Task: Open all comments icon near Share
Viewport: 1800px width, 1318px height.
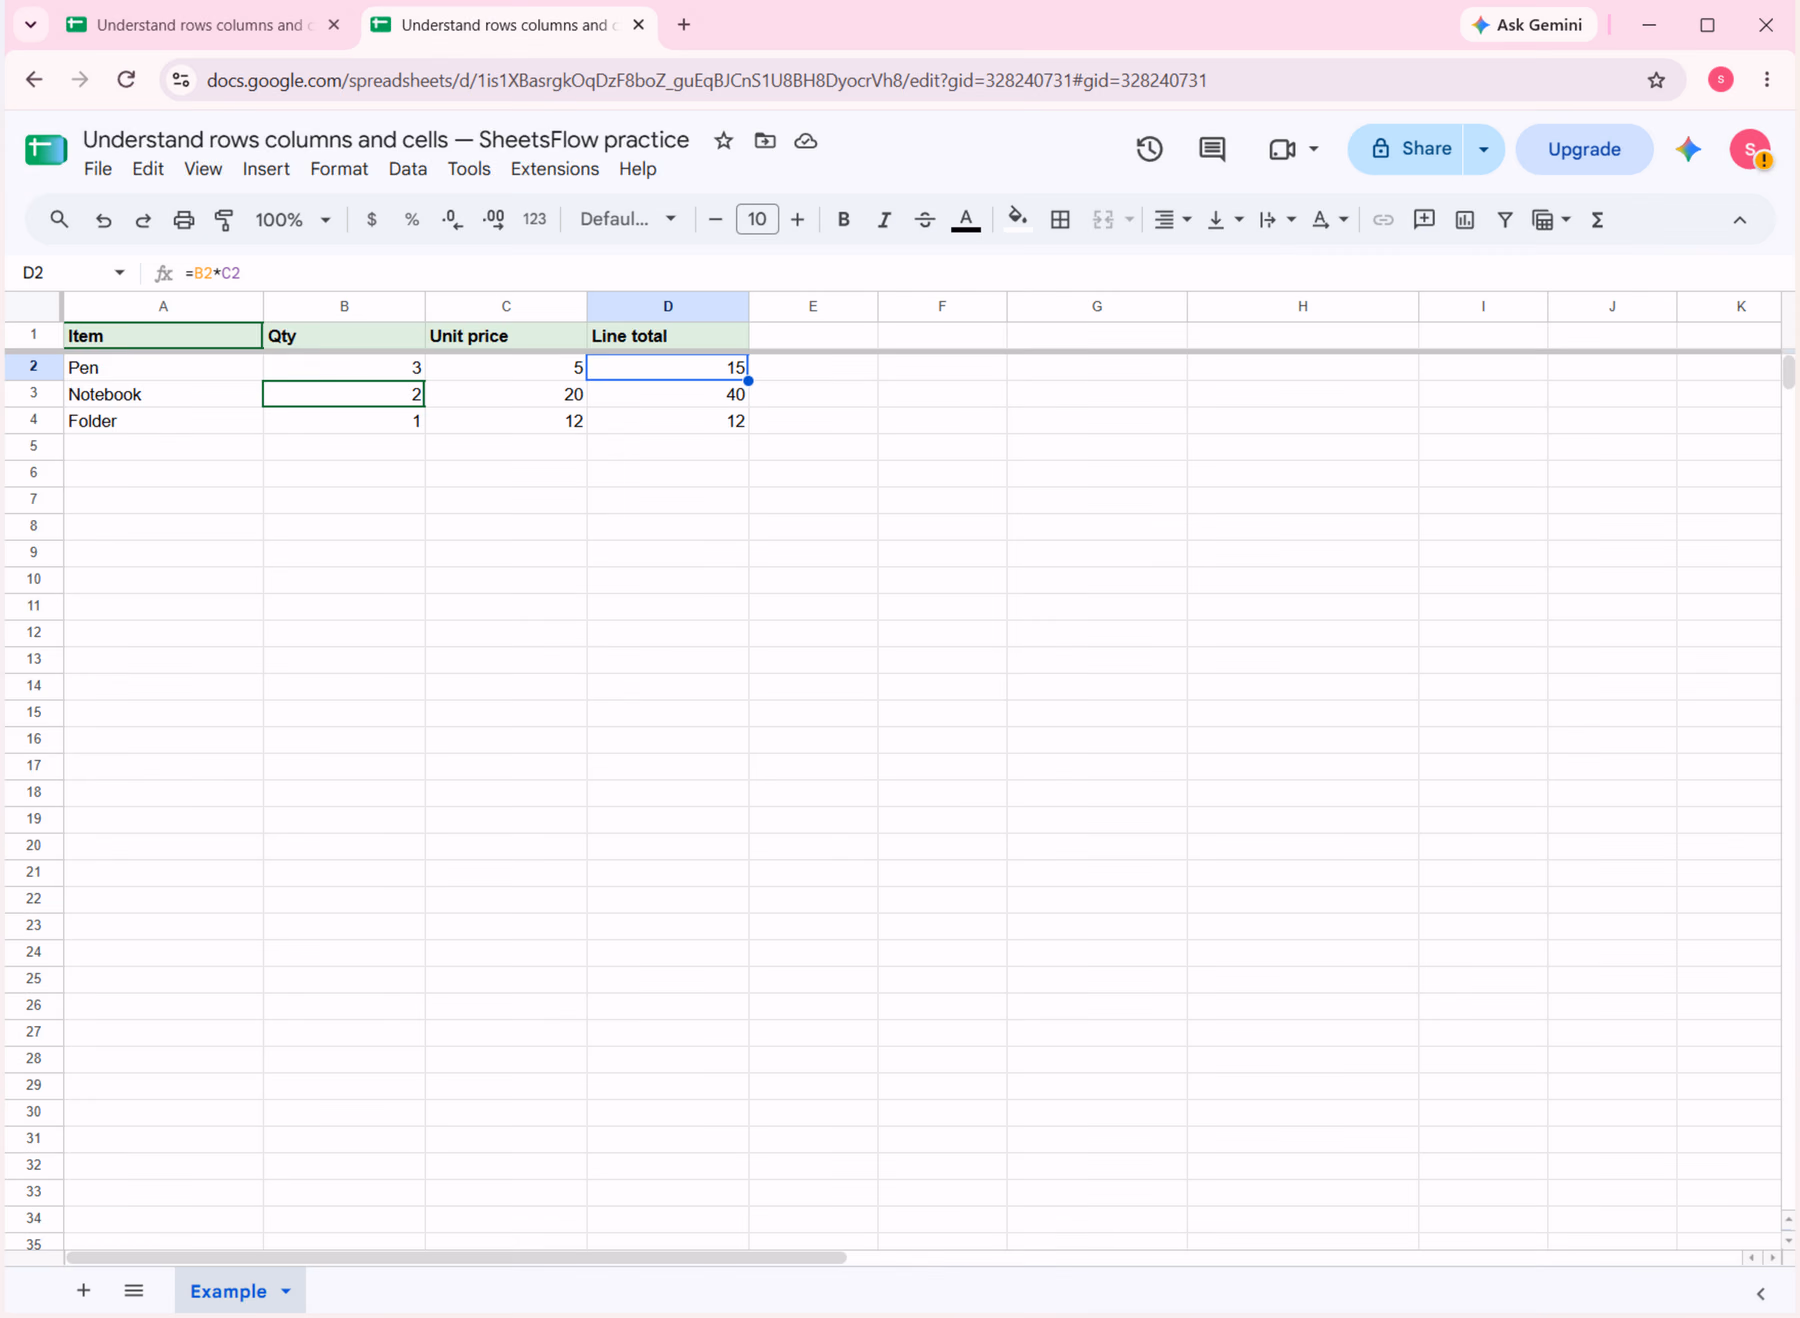Action: pos(1212,149)
